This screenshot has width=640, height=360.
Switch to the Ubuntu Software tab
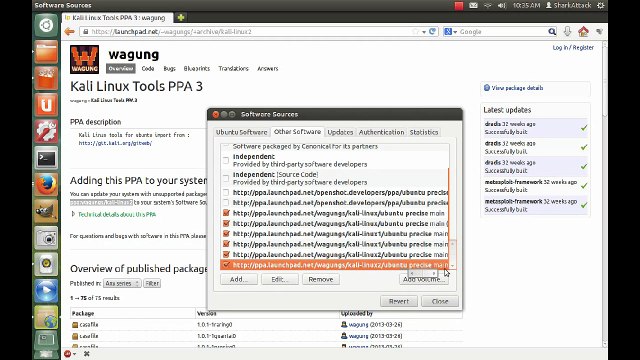(x=241, y=132)
